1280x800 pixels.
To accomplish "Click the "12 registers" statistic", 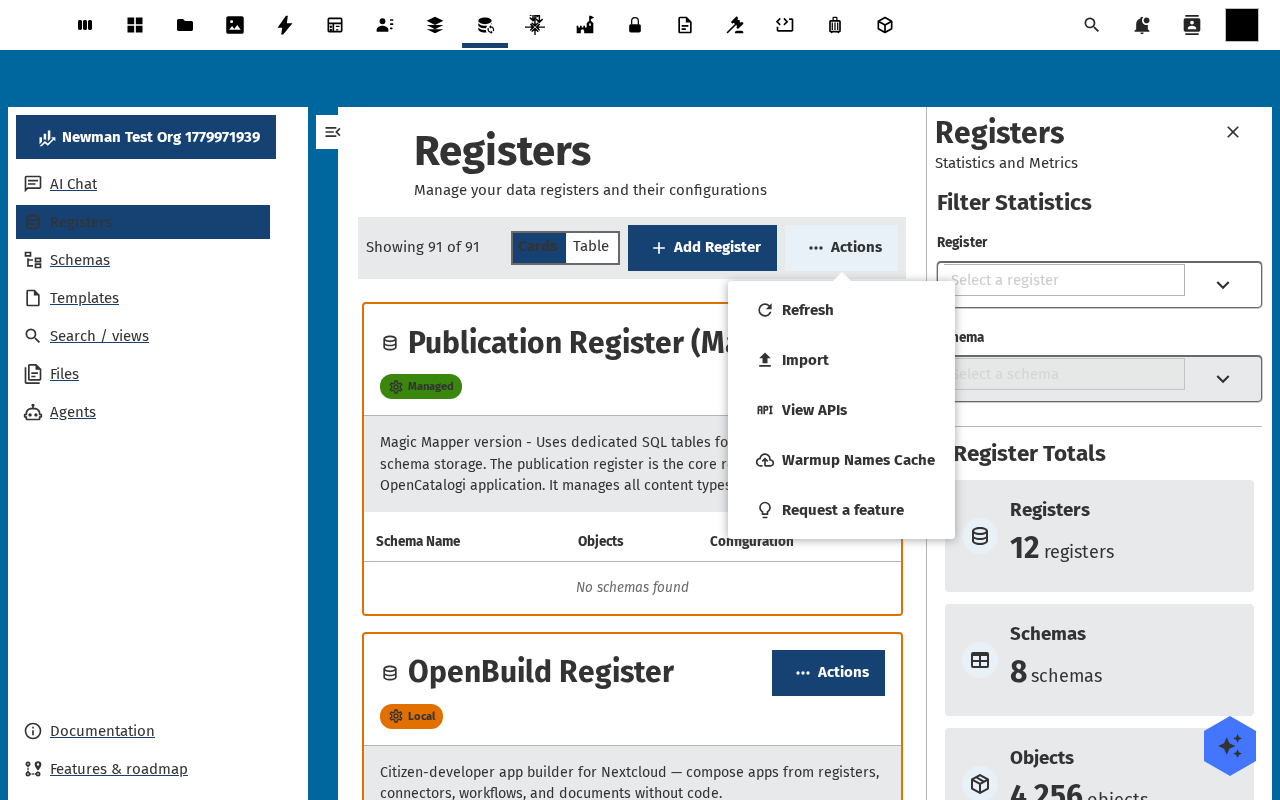I will [1062, 548].
